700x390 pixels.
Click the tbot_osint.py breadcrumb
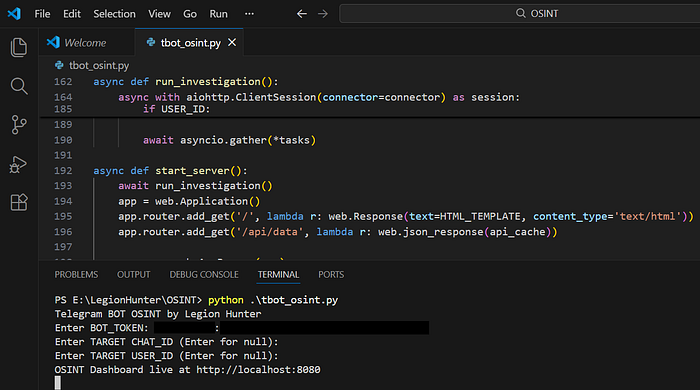click(x=99, y=66)
